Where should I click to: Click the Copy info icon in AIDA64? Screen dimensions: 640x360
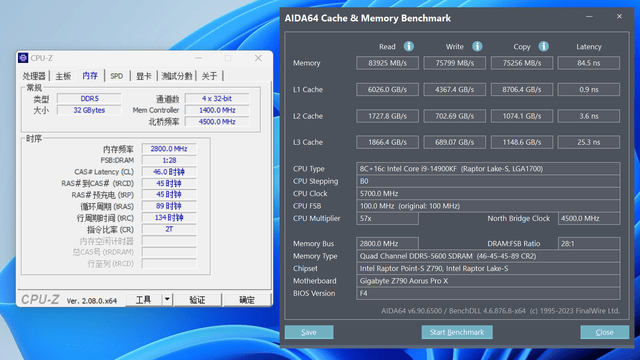(543, 47)
